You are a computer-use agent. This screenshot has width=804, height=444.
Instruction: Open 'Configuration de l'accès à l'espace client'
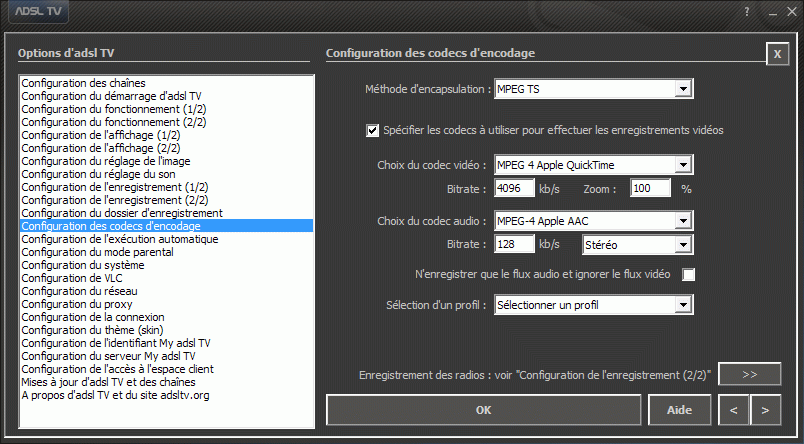click(x=167, y=369)
